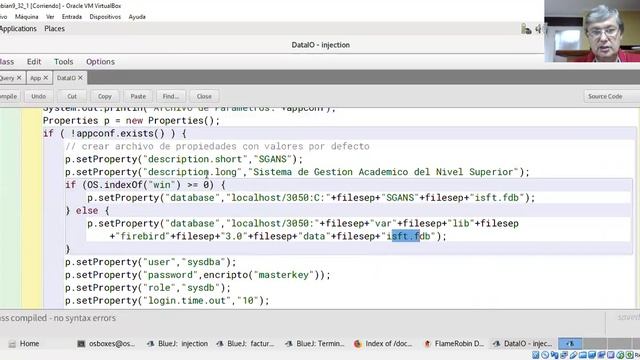
Task: Switch to BlueJ: factur... taskbar item
Action: point(245,344)
